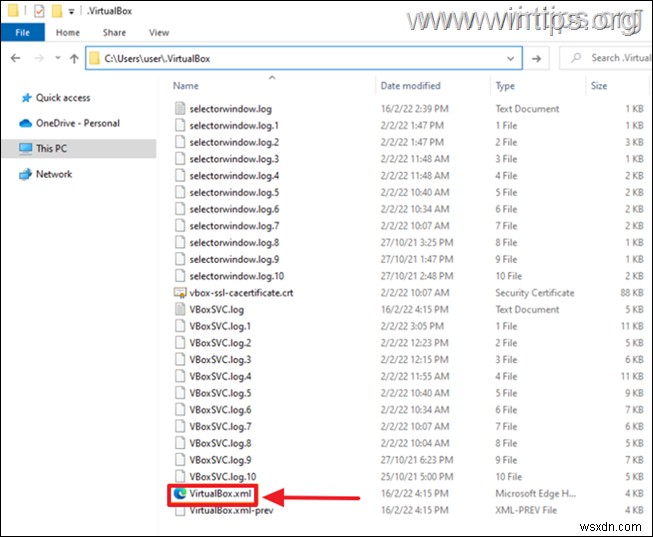Open the Share ribbon tab
Screen dimensions: 653x537
click(x=114, y=32)
